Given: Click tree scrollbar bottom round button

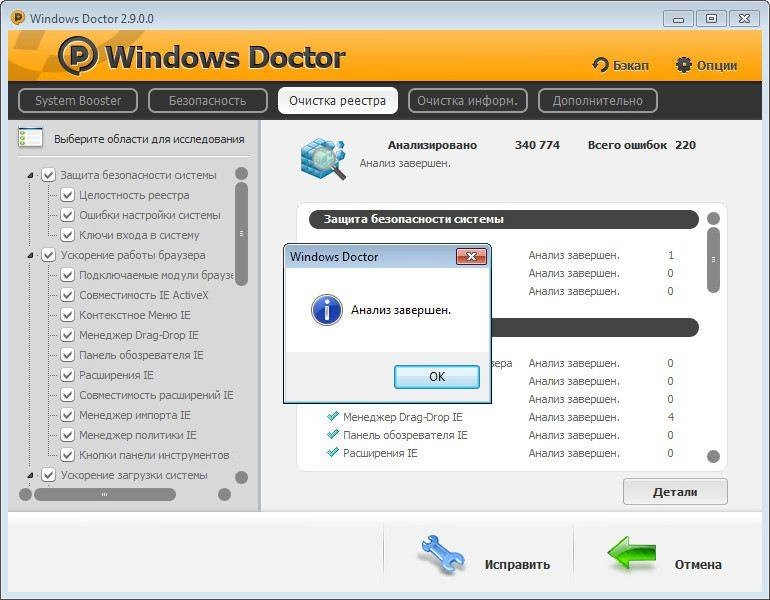Looking at the screenshot, I should 241,477.
